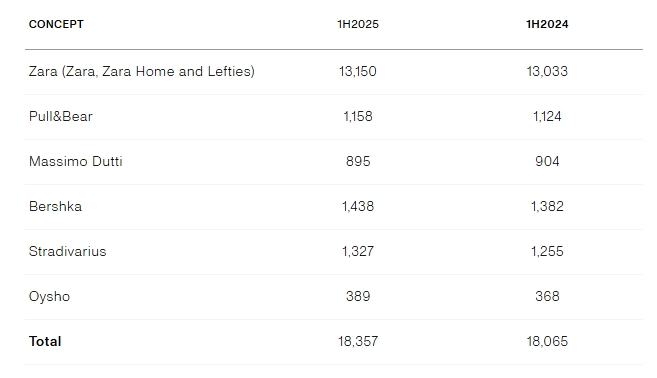Select the Bershka row label
Image resolution: width=657 pixels, height=378 pixels.
tap(55, 206)
